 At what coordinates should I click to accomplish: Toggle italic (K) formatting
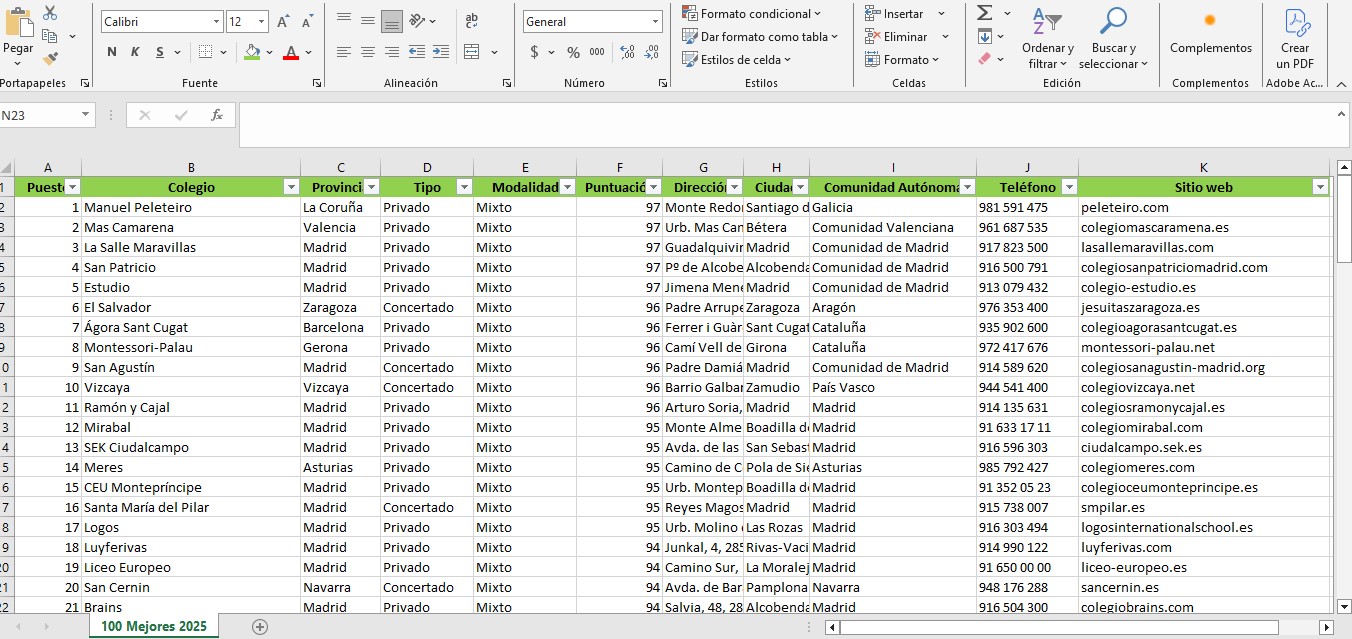[134, 52]
